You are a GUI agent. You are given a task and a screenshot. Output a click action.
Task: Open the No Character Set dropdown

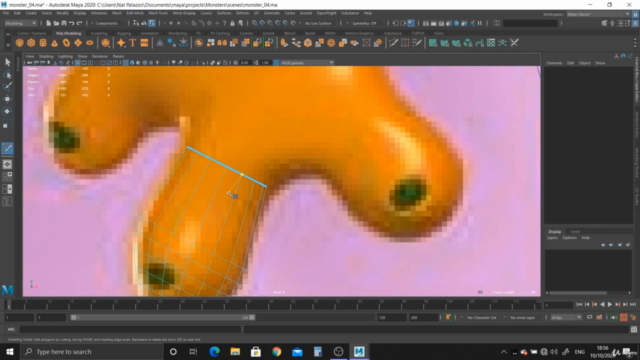click(482, 318)
